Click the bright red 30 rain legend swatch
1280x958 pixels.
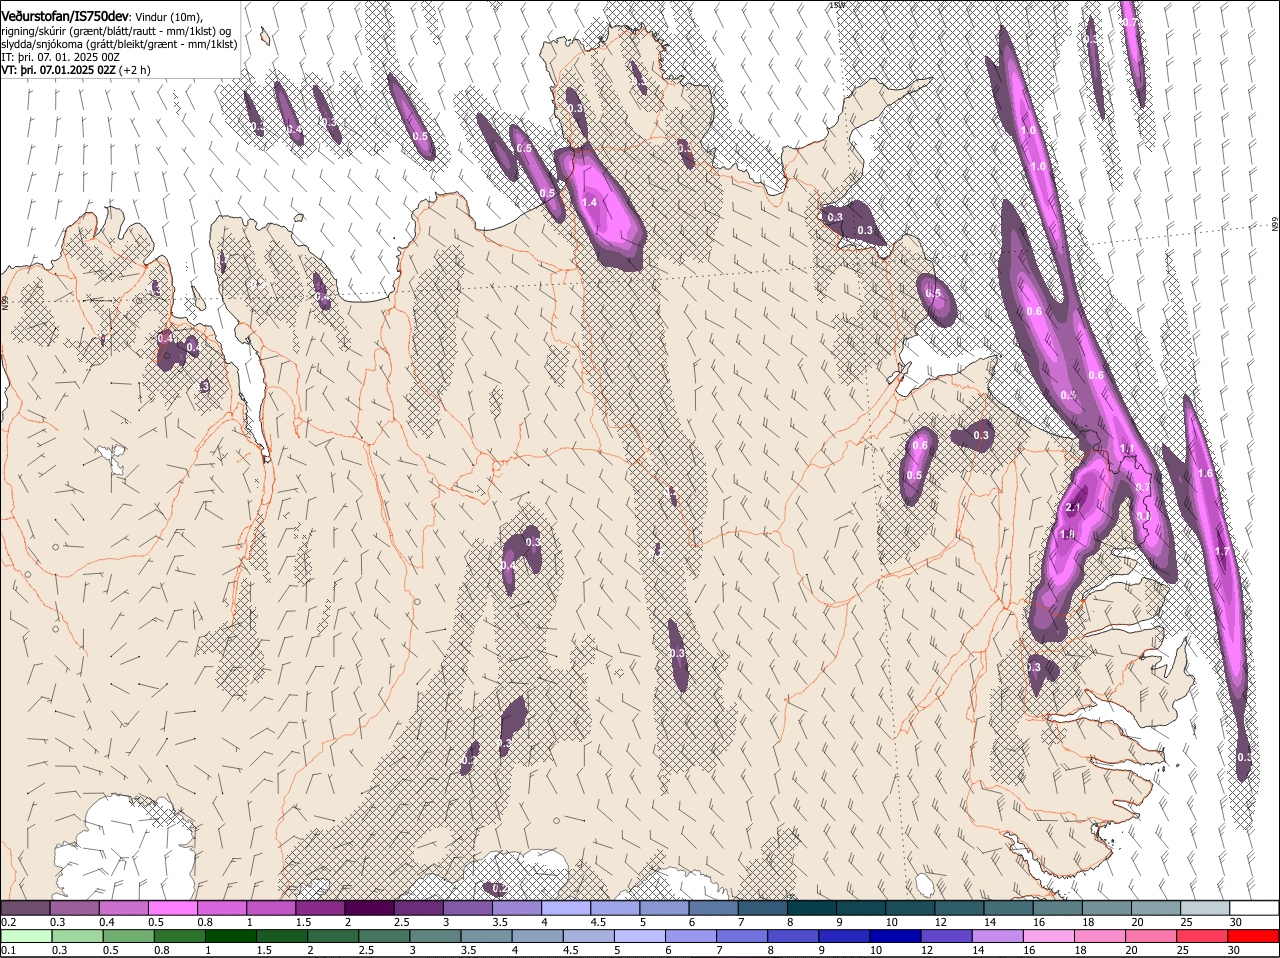point(1254,936)
